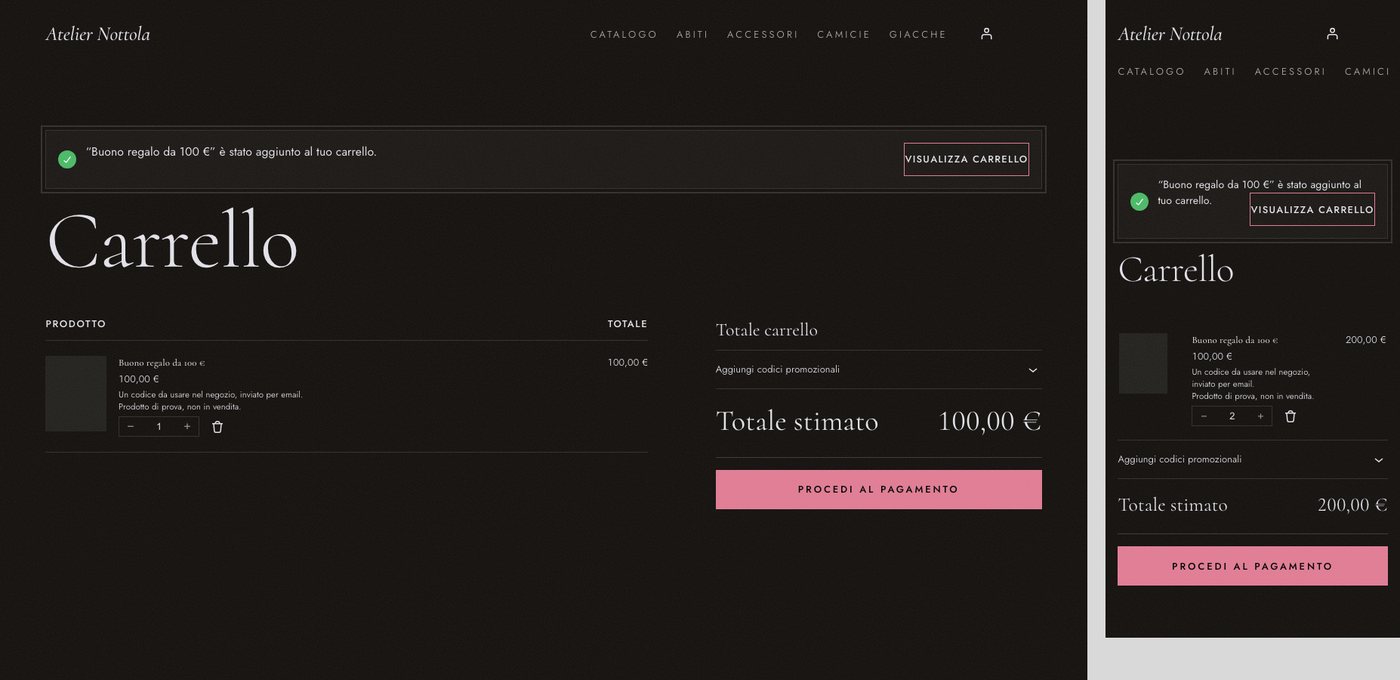
Task: Click the 'TOTALE' column header
Action: click(x=627, y=324)
